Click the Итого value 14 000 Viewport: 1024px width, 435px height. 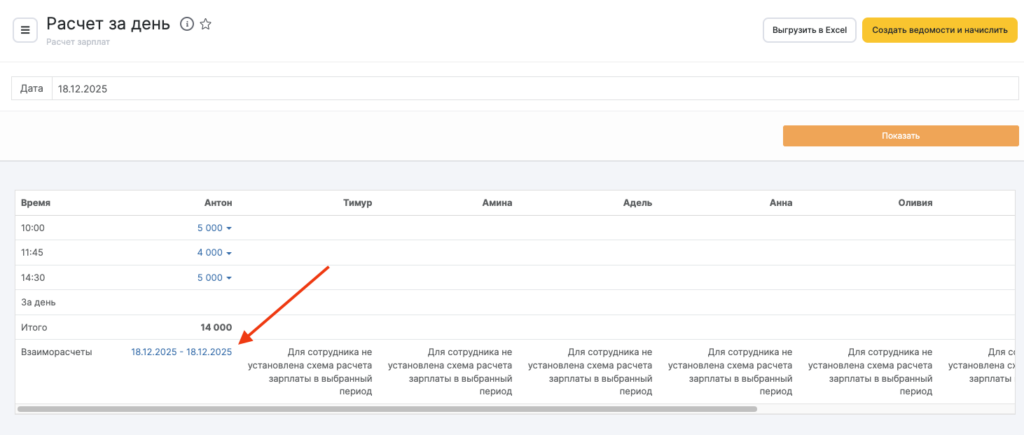(215, 327)
